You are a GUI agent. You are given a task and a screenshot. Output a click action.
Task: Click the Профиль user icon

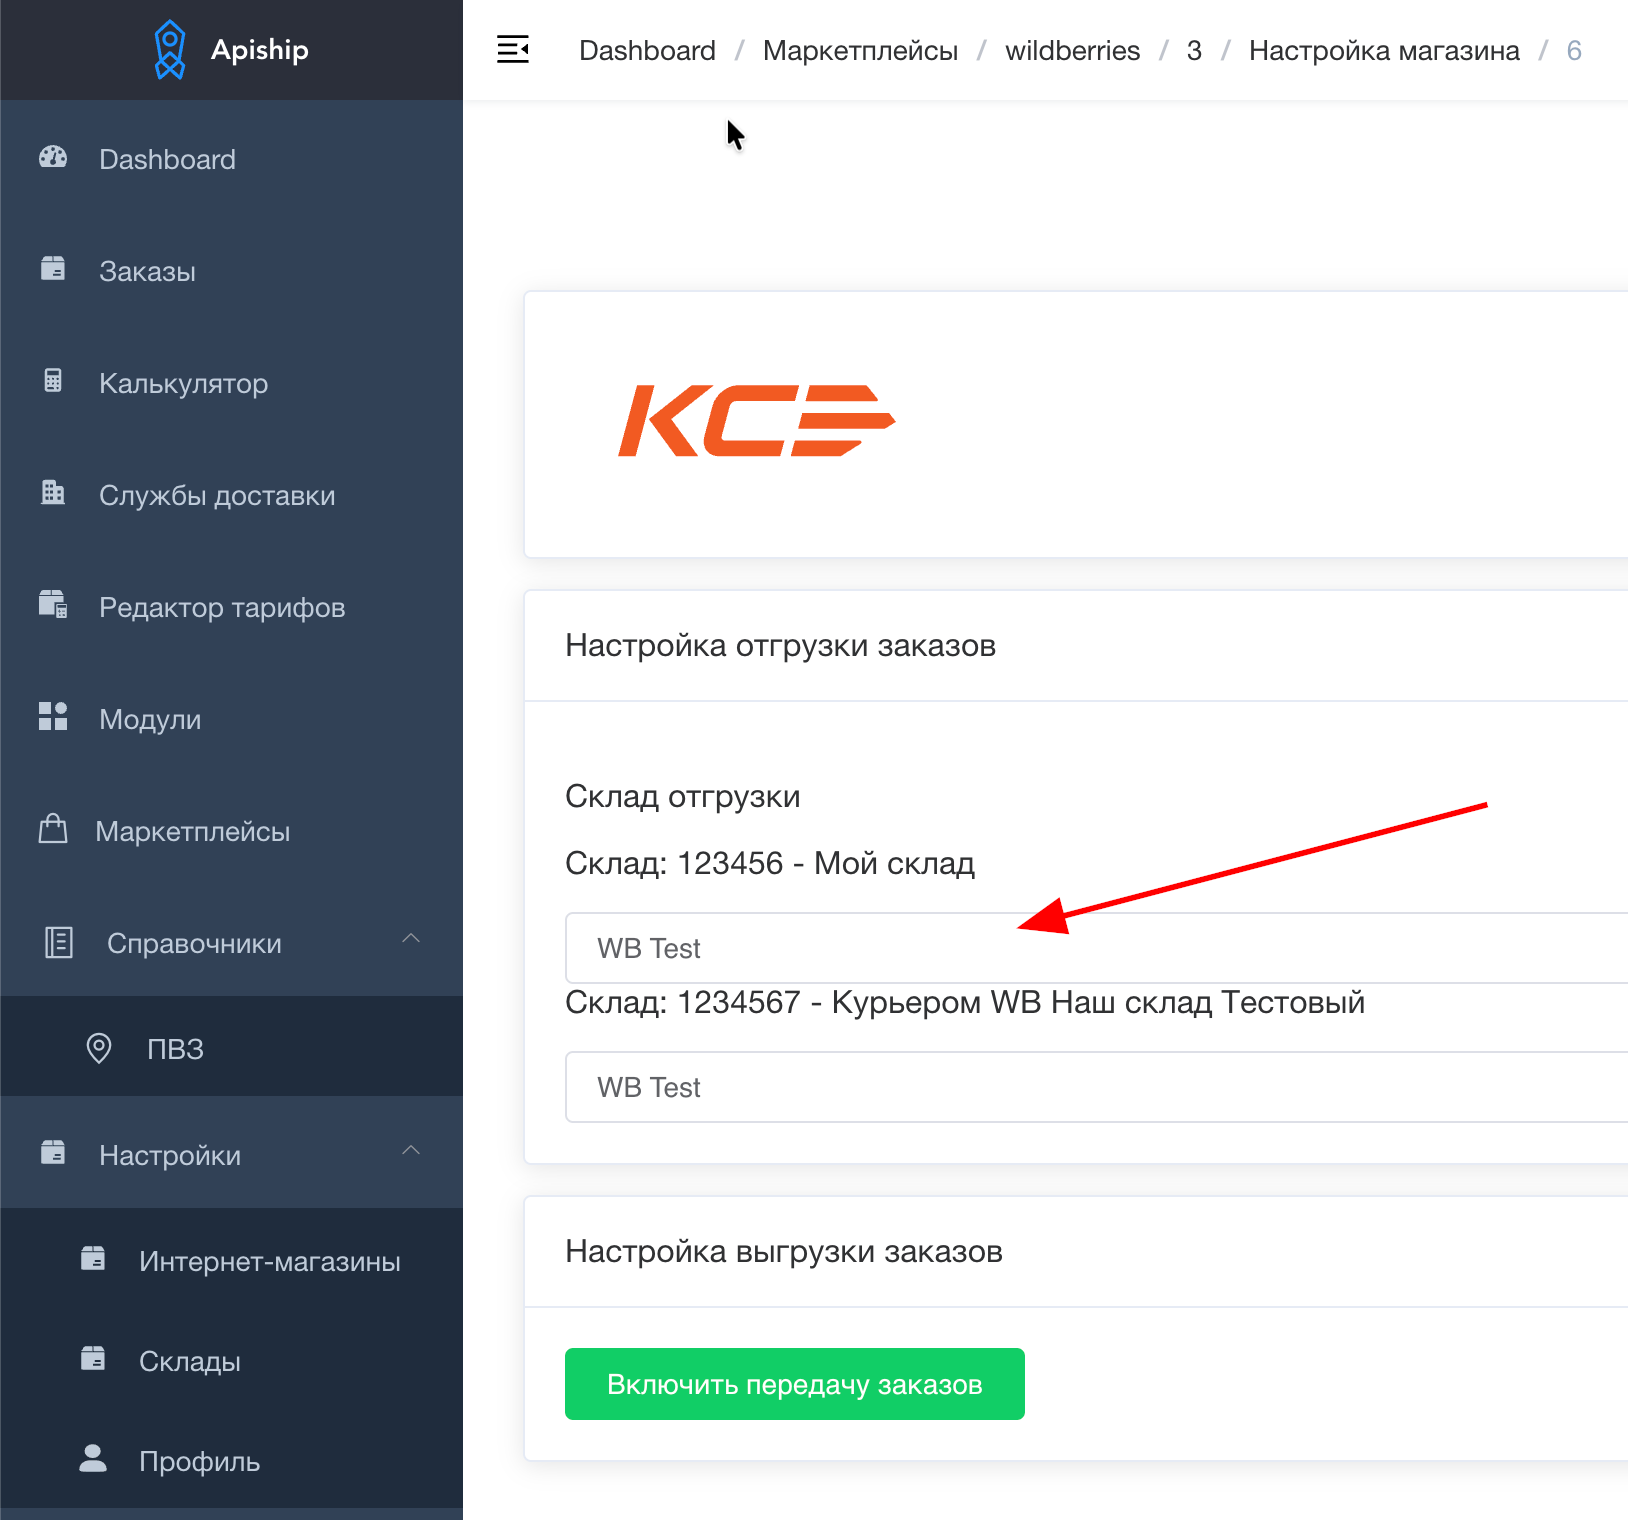pyautogui.click(x=93, y=1459)
